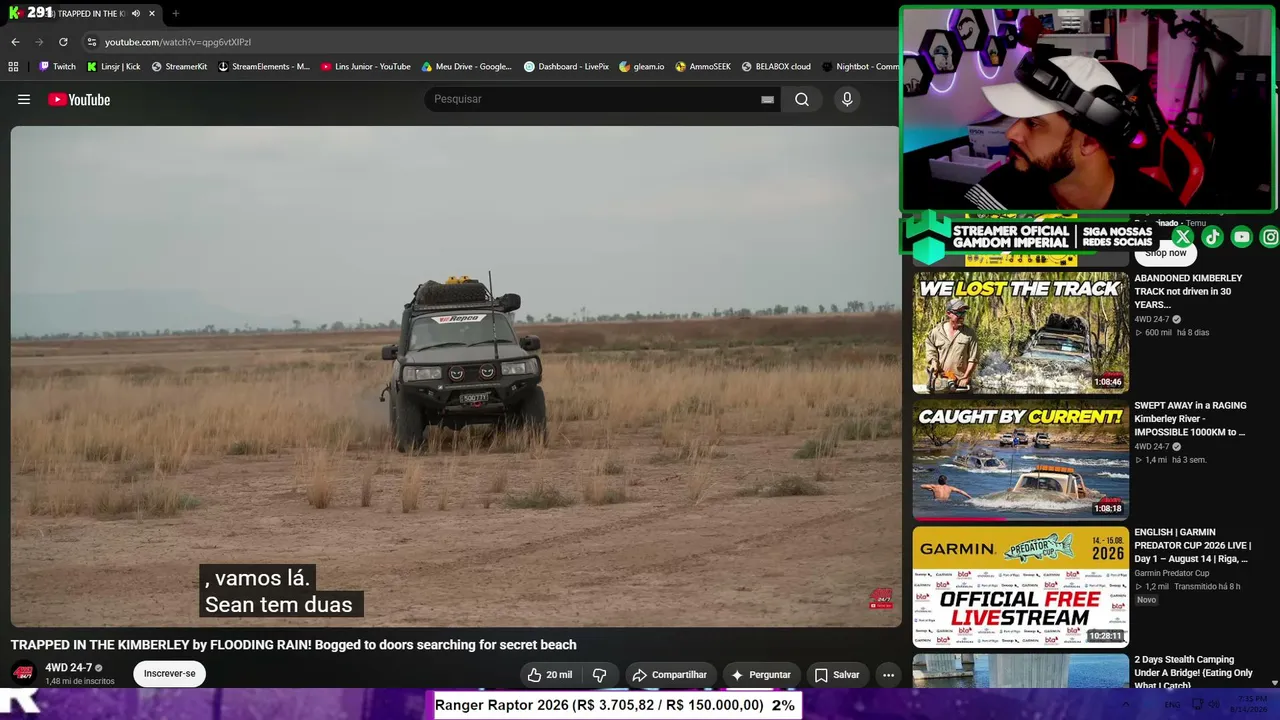Open ABANDONED KIMBERLEY TRACK video title
Screen dimensions: 1280x720
coord(1188,291)
